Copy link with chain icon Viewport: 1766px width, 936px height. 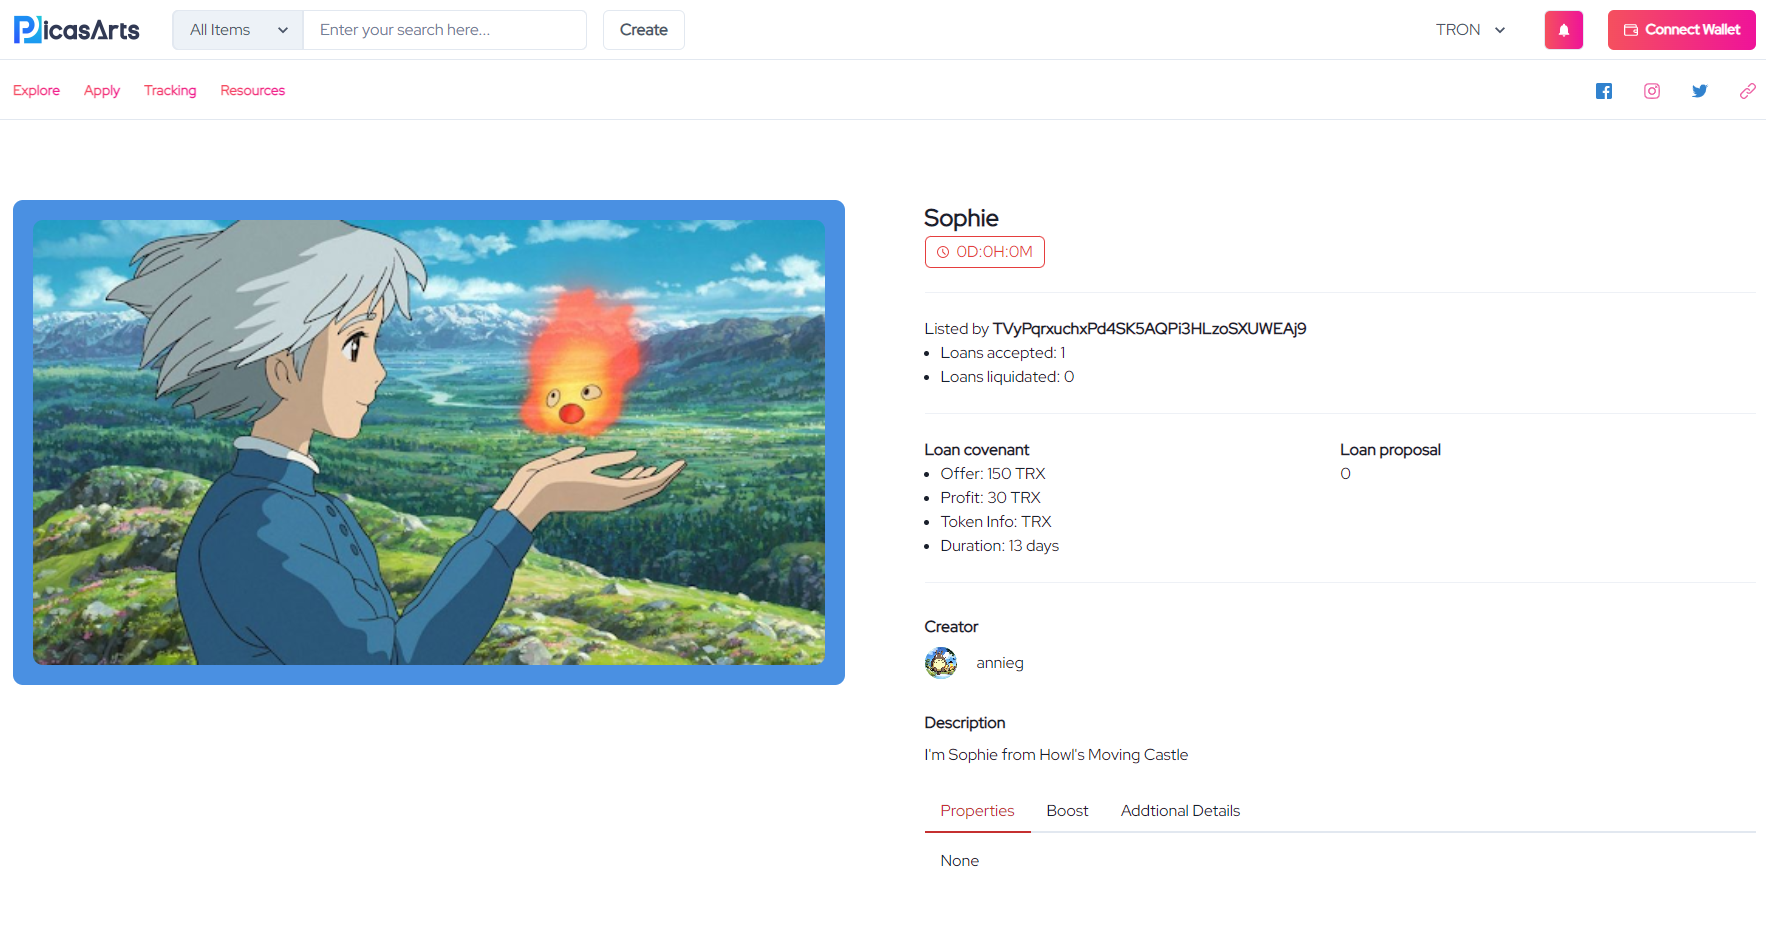(x=1748, y=91)
